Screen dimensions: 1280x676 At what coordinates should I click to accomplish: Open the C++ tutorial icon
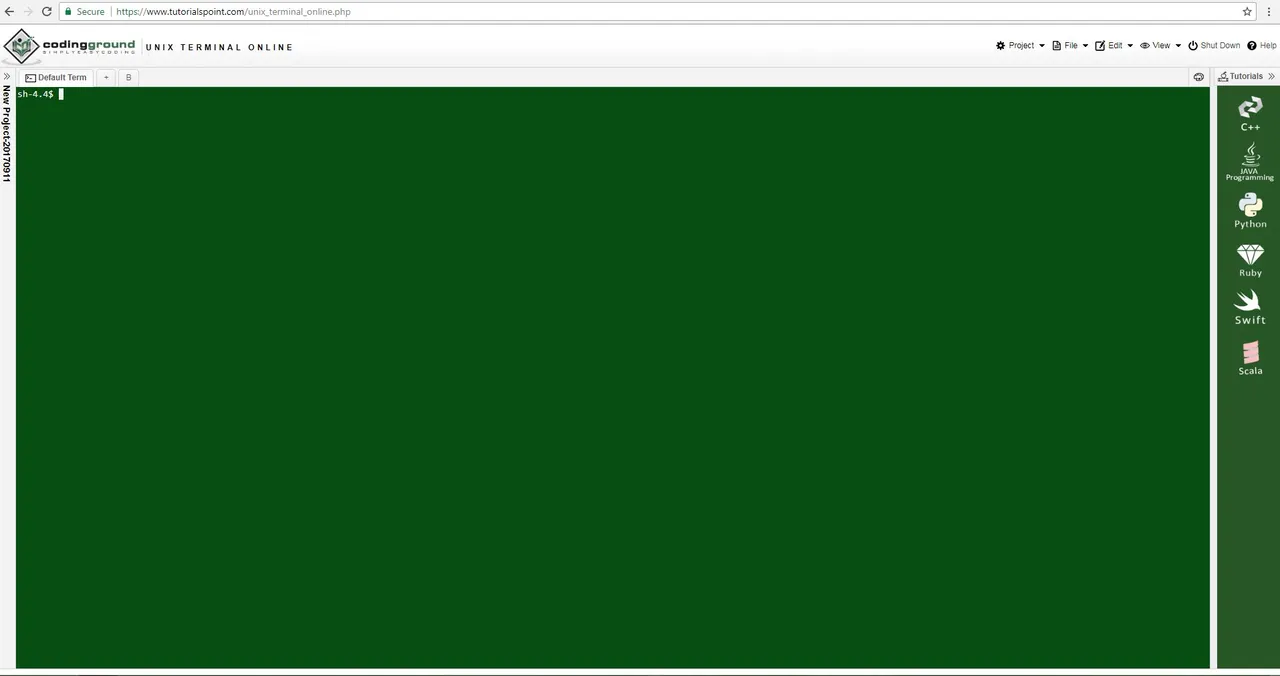click(1250, 114)
